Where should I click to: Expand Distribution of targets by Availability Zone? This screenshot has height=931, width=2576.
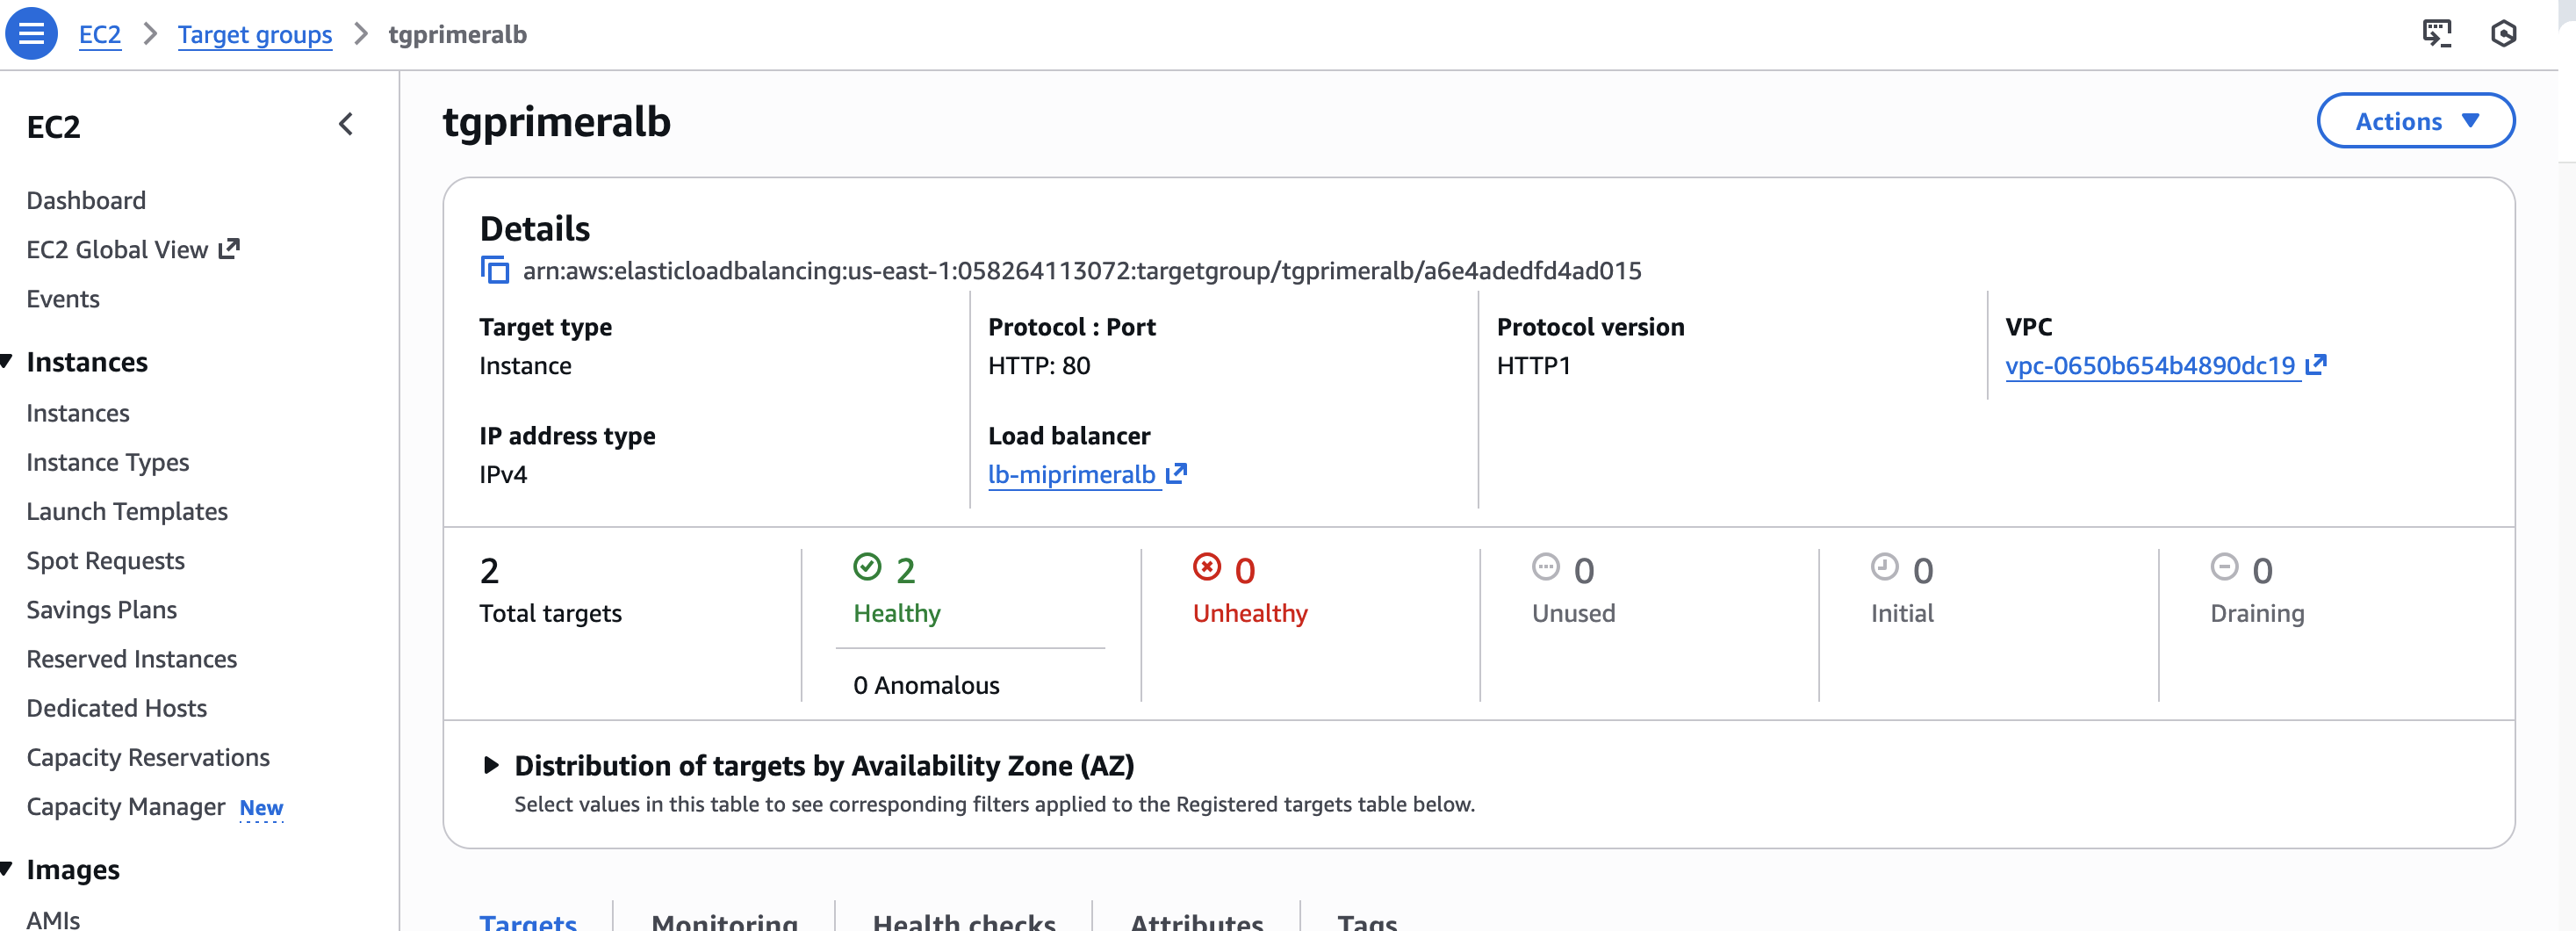[x=491, y=765]
